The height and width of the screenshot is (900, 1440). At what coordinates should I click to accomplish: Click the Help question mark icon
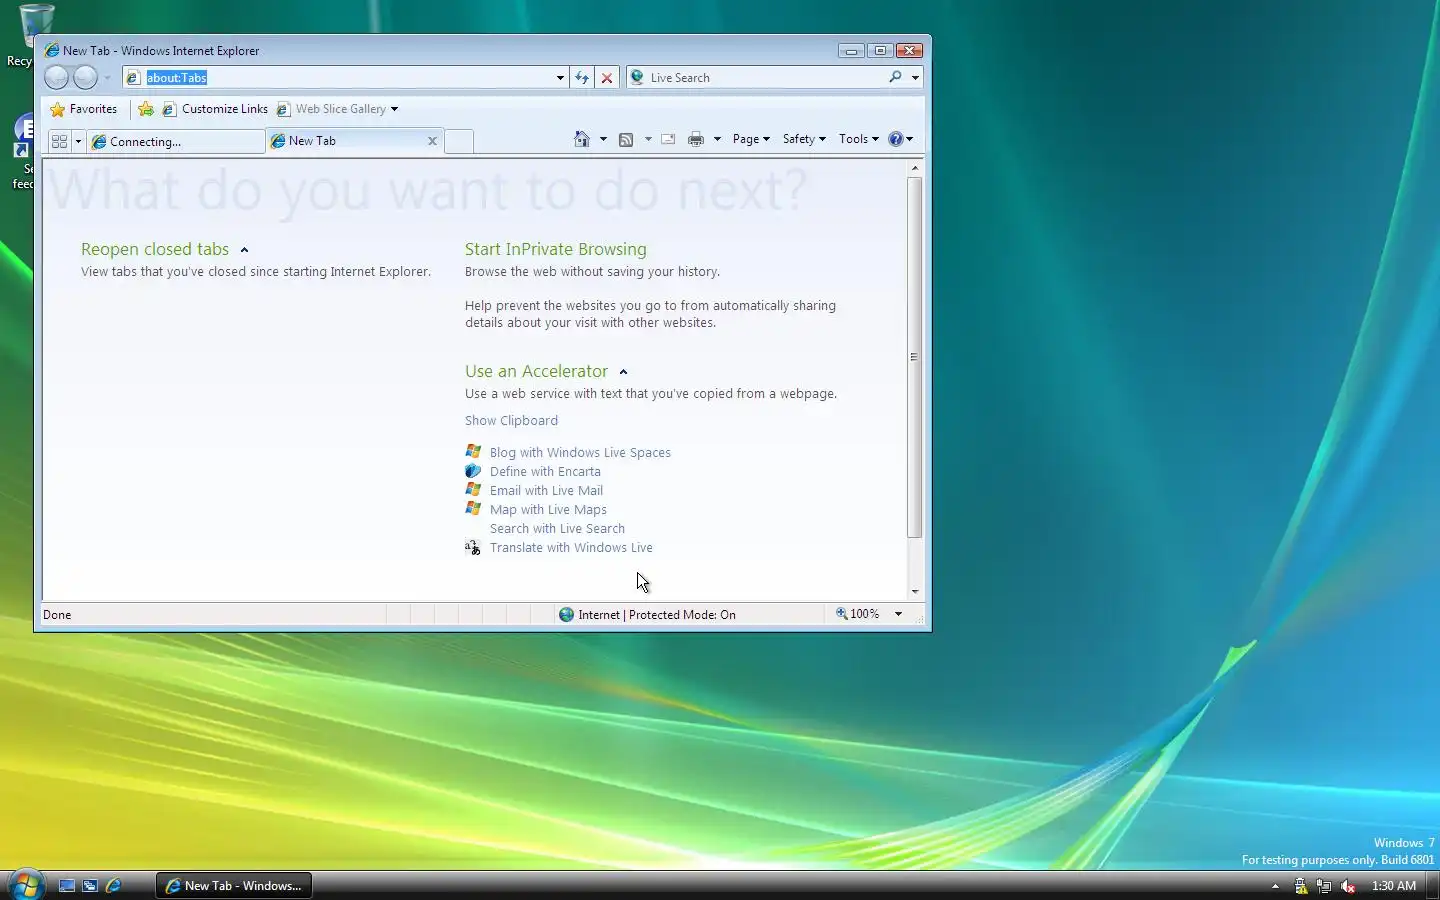[x=896, y=139]
